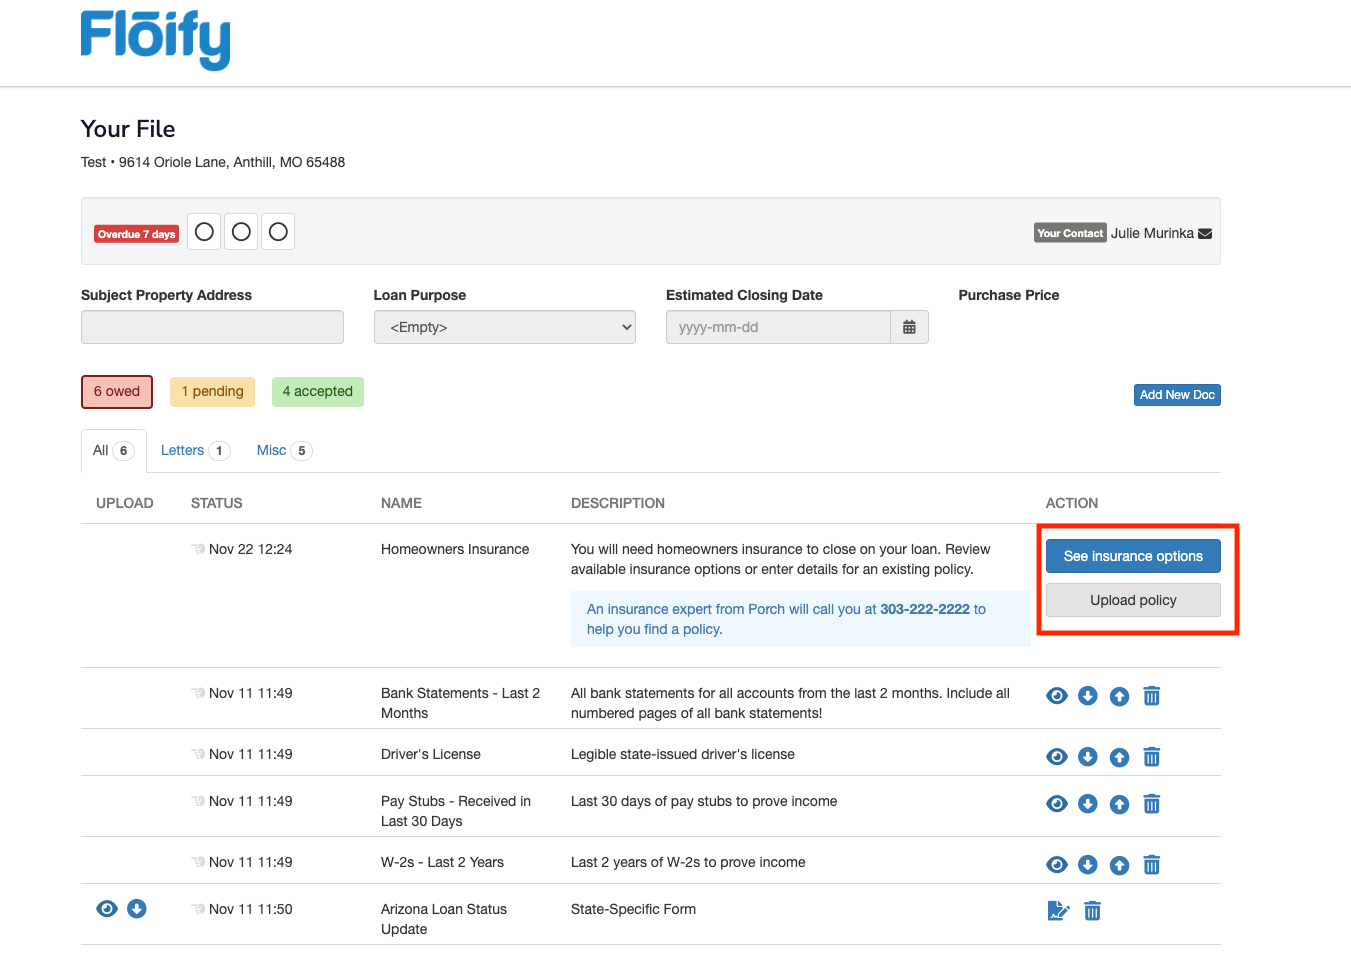1351x959 pixels.
Task: Upload file for Pay Stubs row
Action: pyautogui.click(x=1119, y=804)
